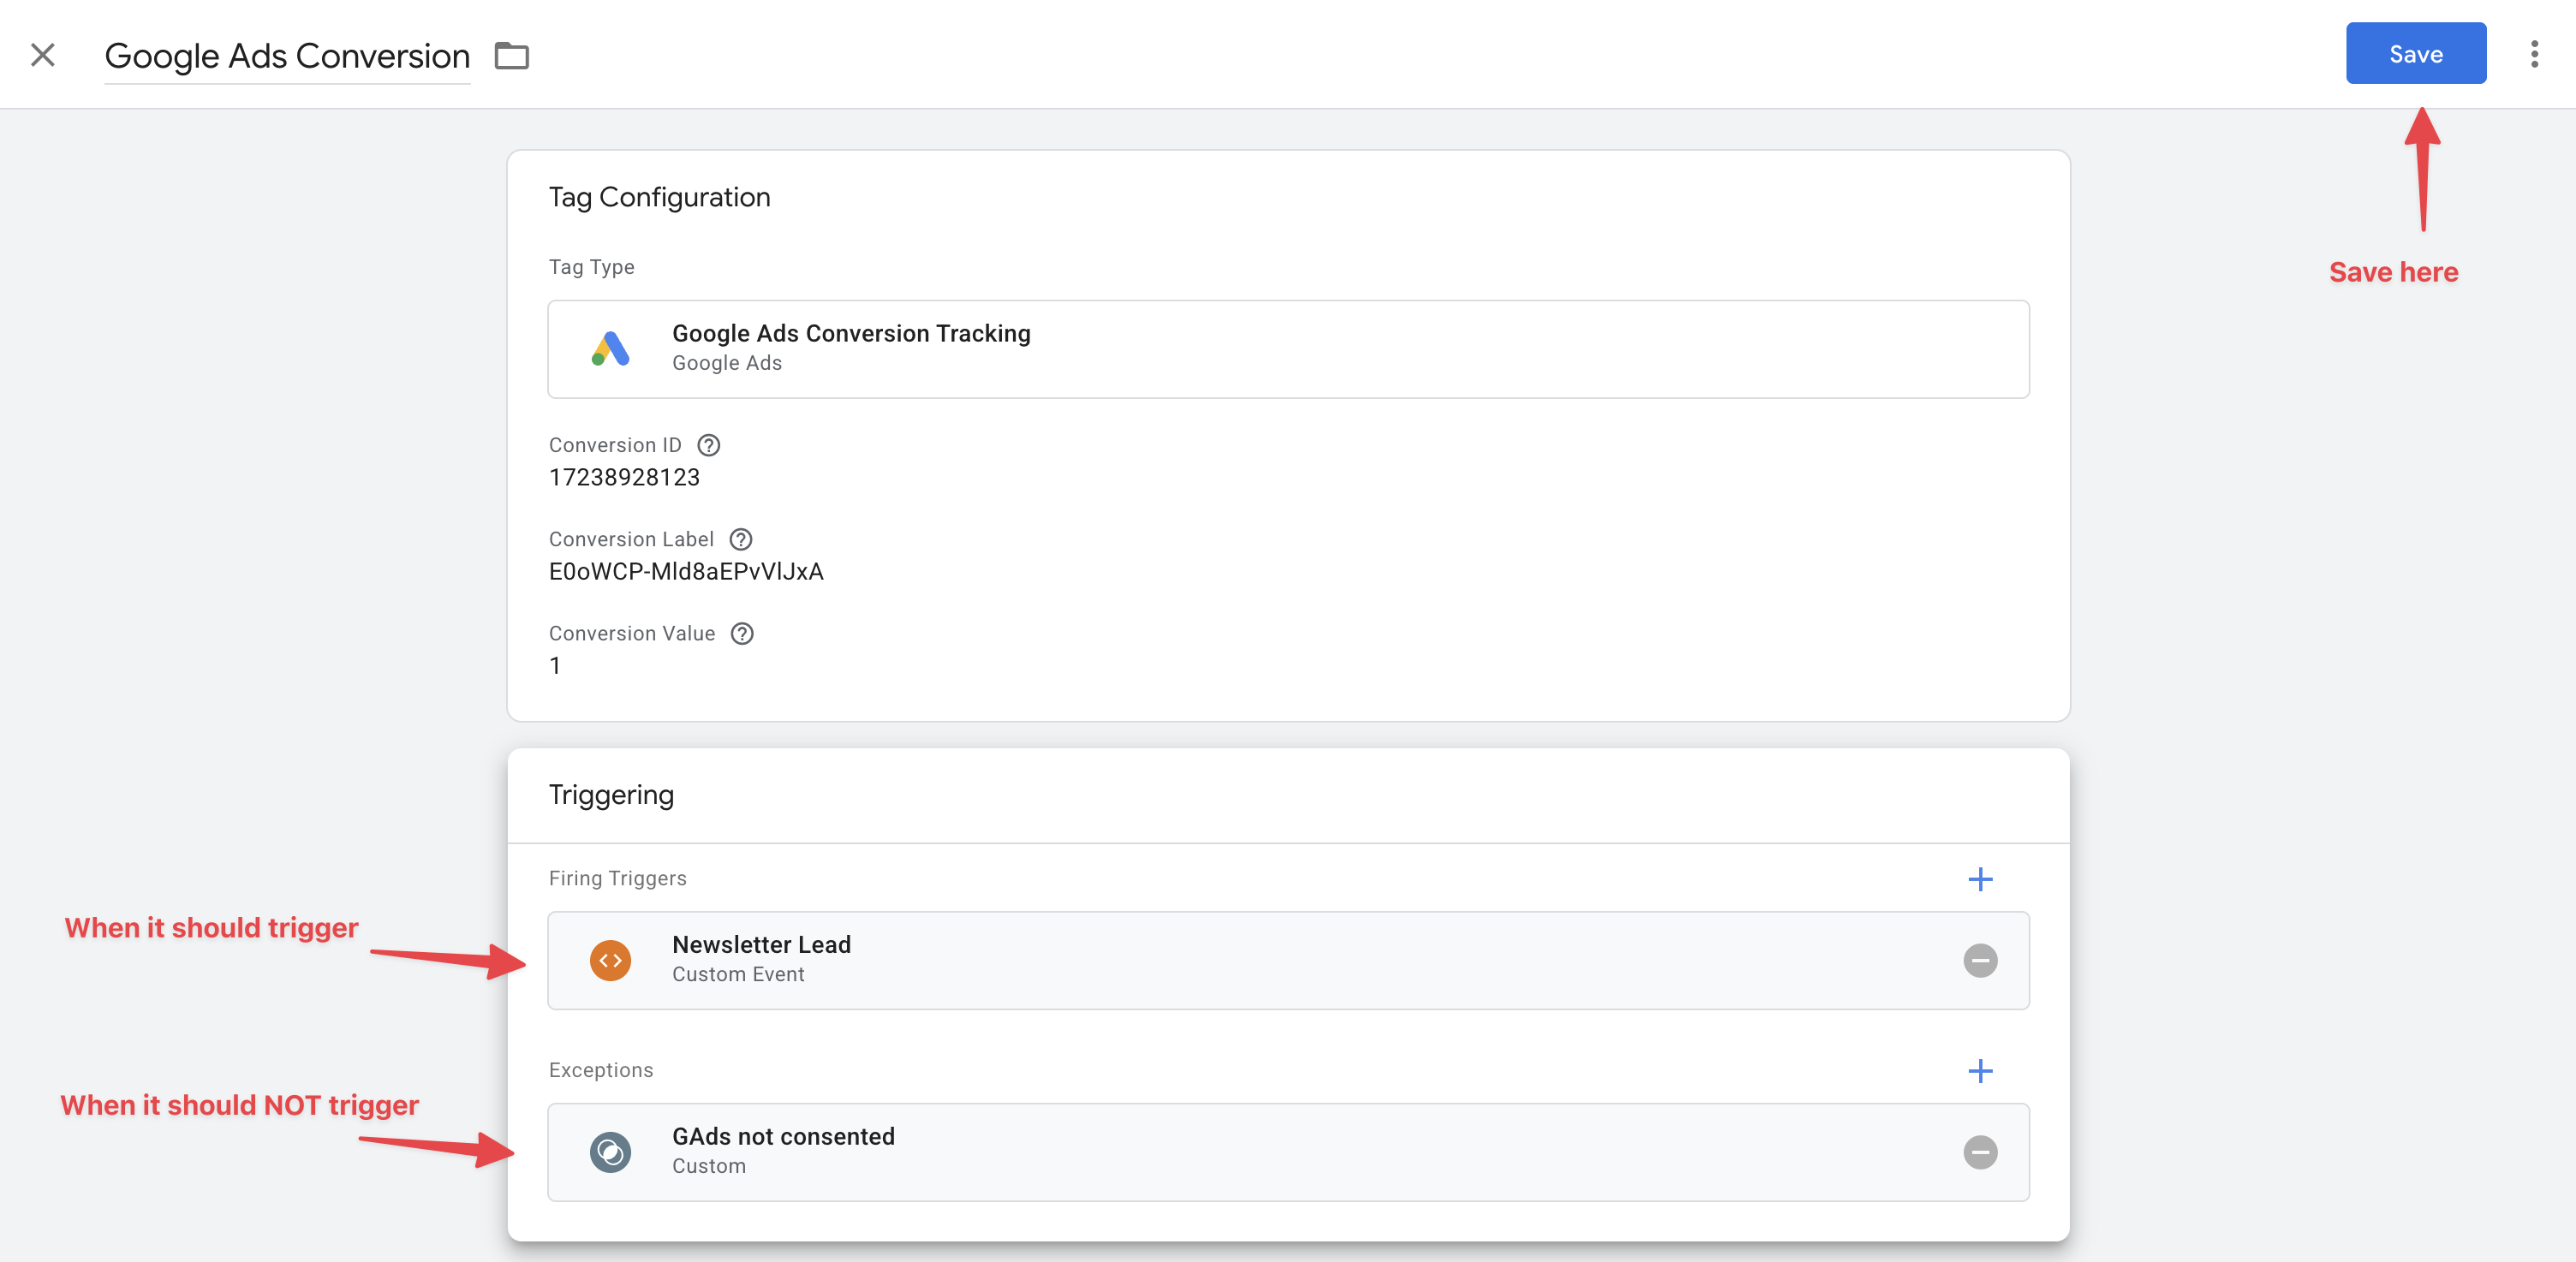Click the Google Ads logo icon
This screenshot has height=1262, width=2576.
(610, 349)
